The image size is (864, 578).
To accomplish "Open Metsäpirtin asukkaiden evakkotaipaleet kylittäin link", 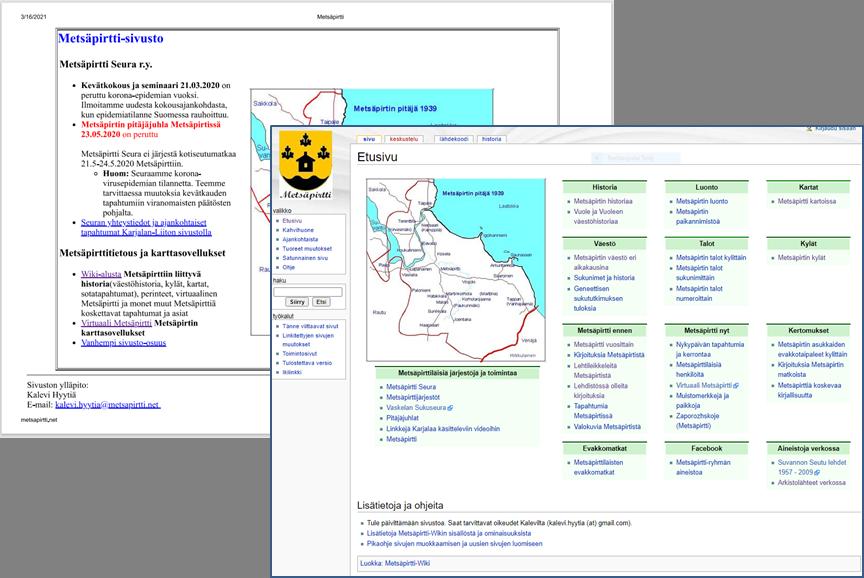I will tap(812, 349).
